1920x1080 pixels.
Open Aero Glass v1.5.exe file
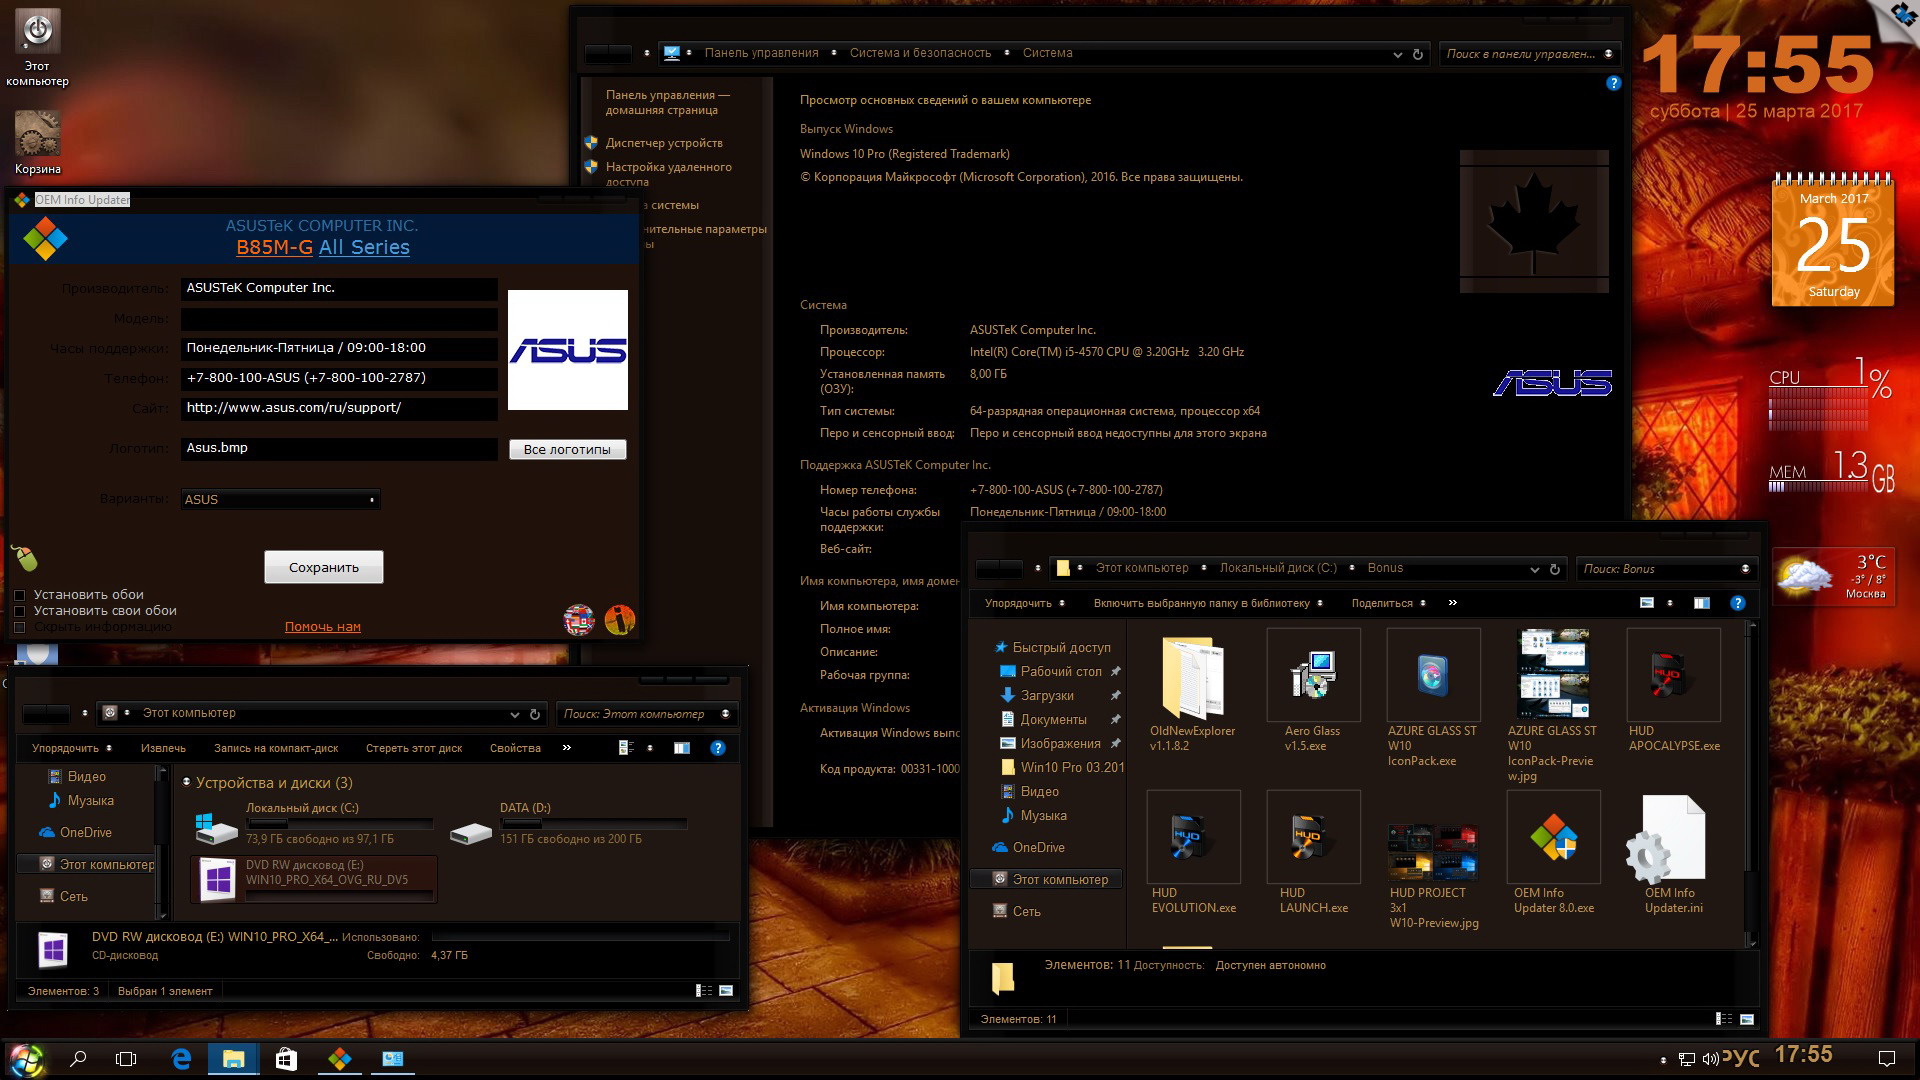1313,691
